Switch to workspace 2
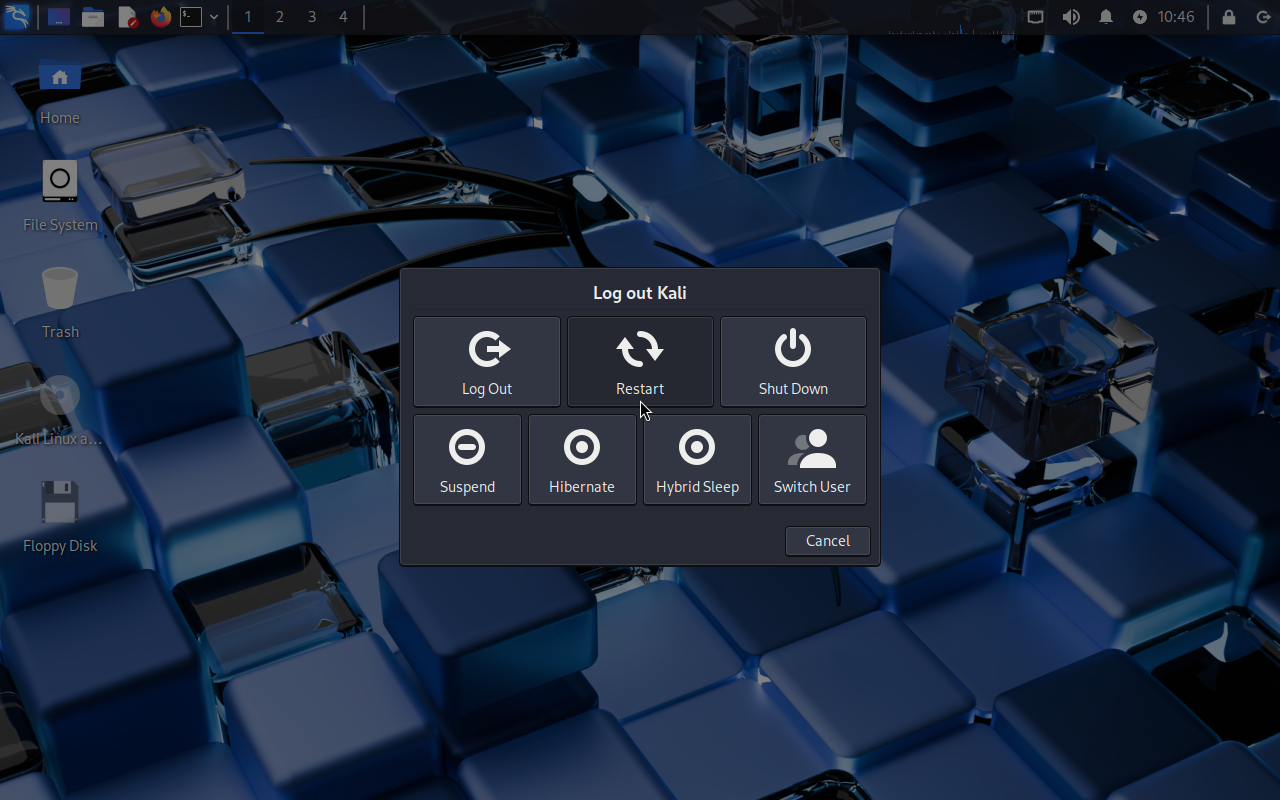The width and height of the screenshot is (1280, 800). coord(279,17)
